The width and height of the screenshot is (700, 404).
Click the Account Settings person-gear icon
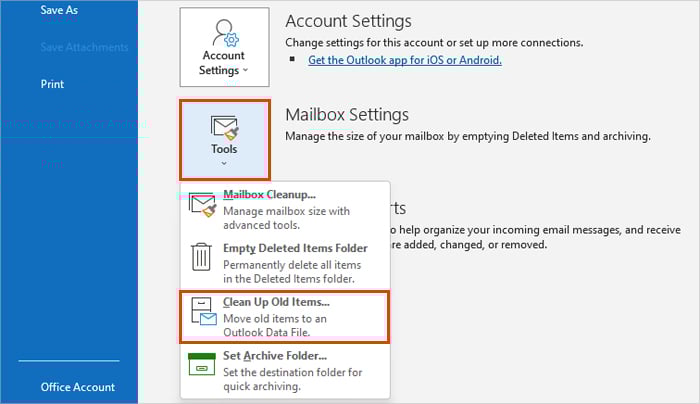click(x=224, y=32)
